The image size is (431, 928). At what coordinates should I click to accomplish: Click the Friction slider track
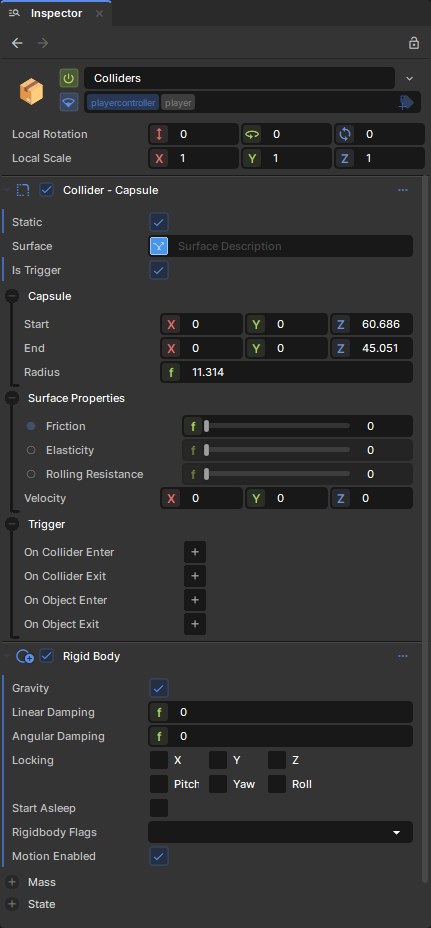pos(278,426)
